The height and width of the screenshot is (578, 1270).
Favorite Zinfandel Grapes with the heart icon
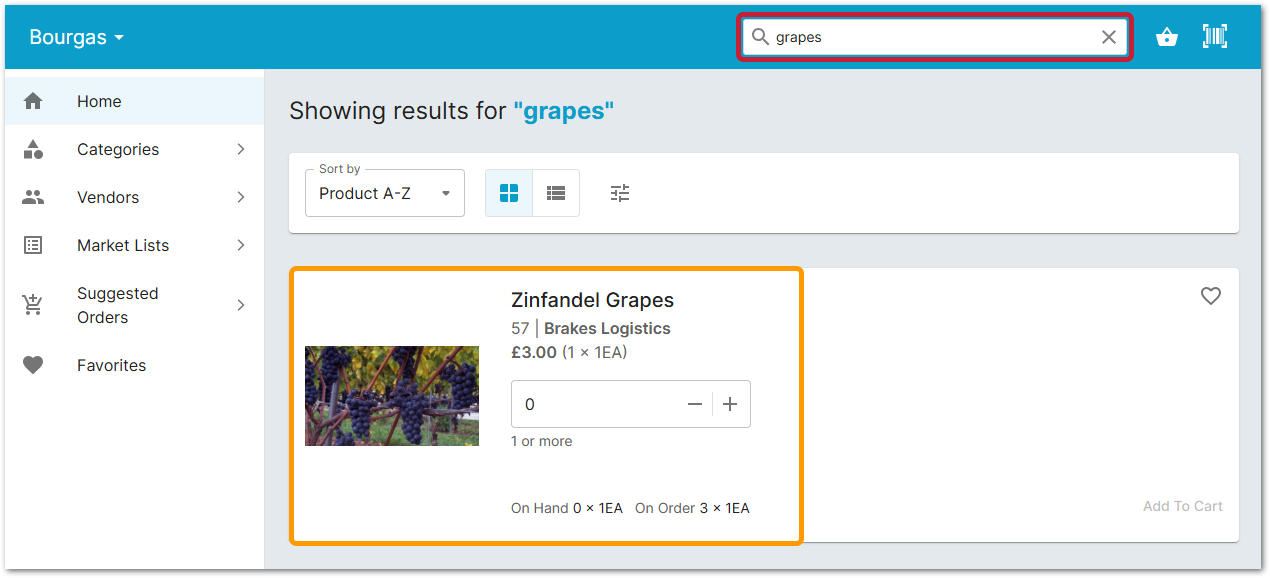(1211, 296)
